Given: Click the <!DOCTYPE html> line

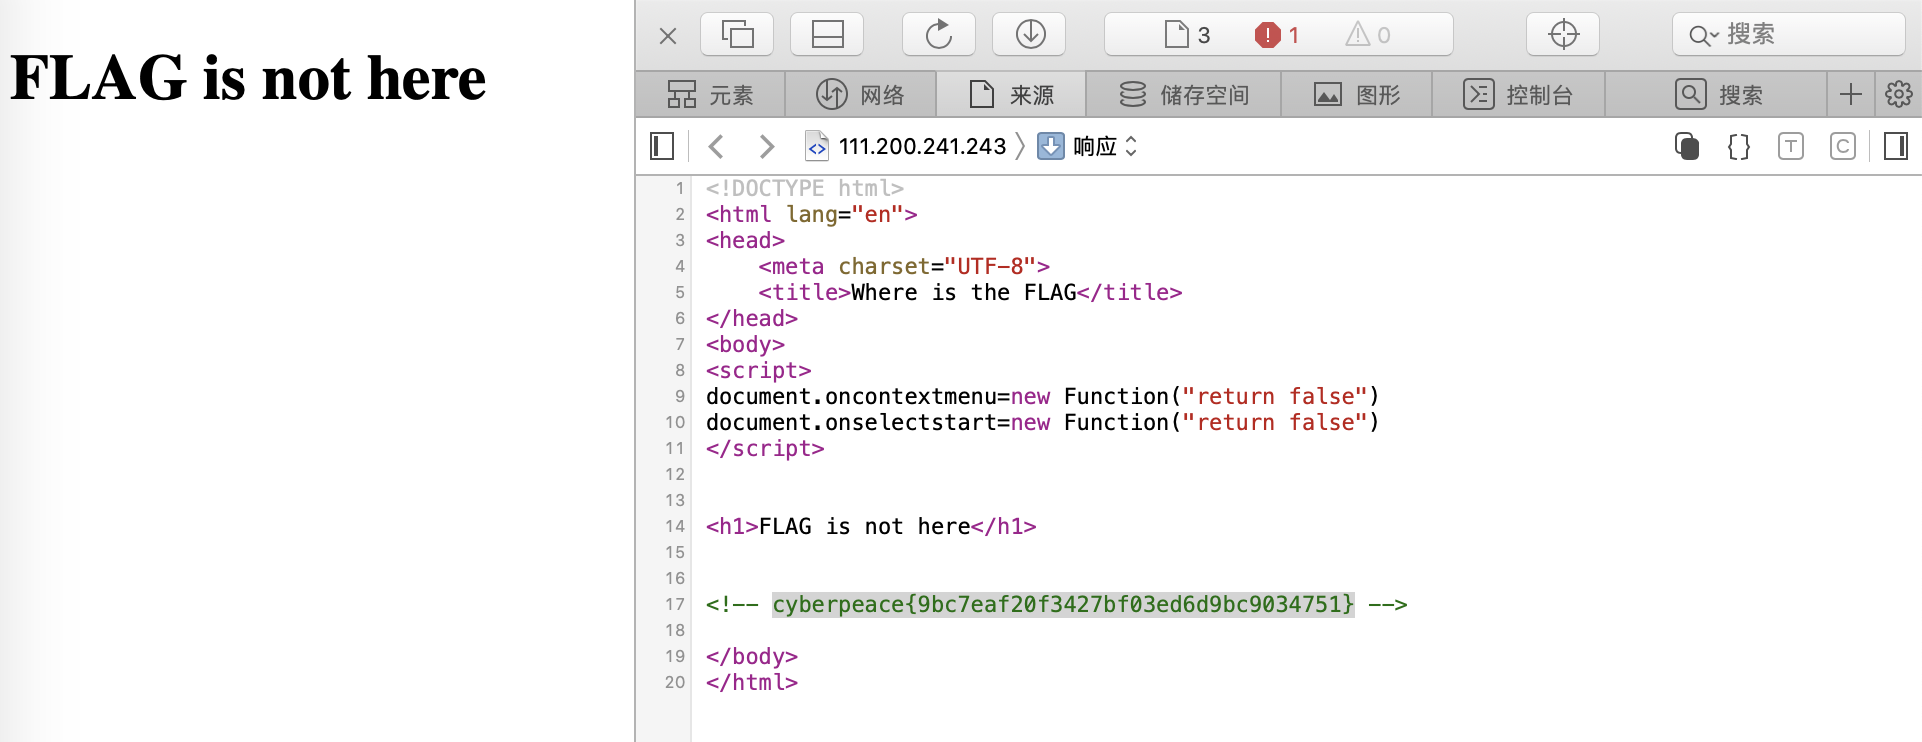Looking at the screenshot, I should pos(805,188).
